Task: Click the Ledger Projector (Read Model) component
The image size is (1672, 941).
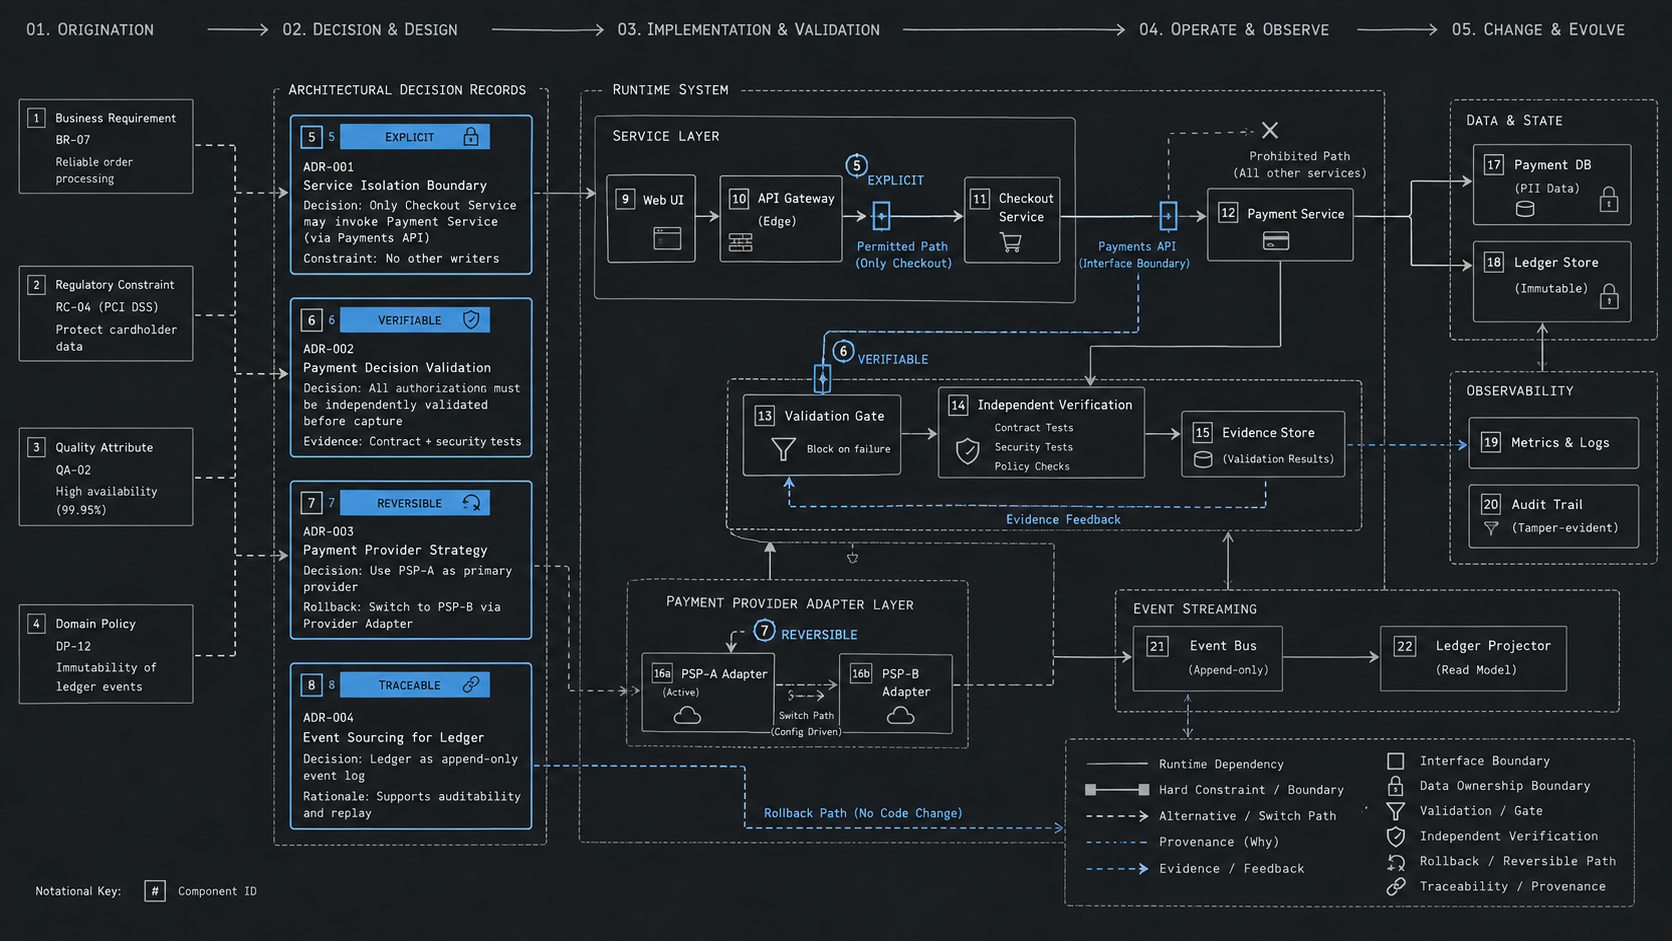Action: click(1473, 658)
